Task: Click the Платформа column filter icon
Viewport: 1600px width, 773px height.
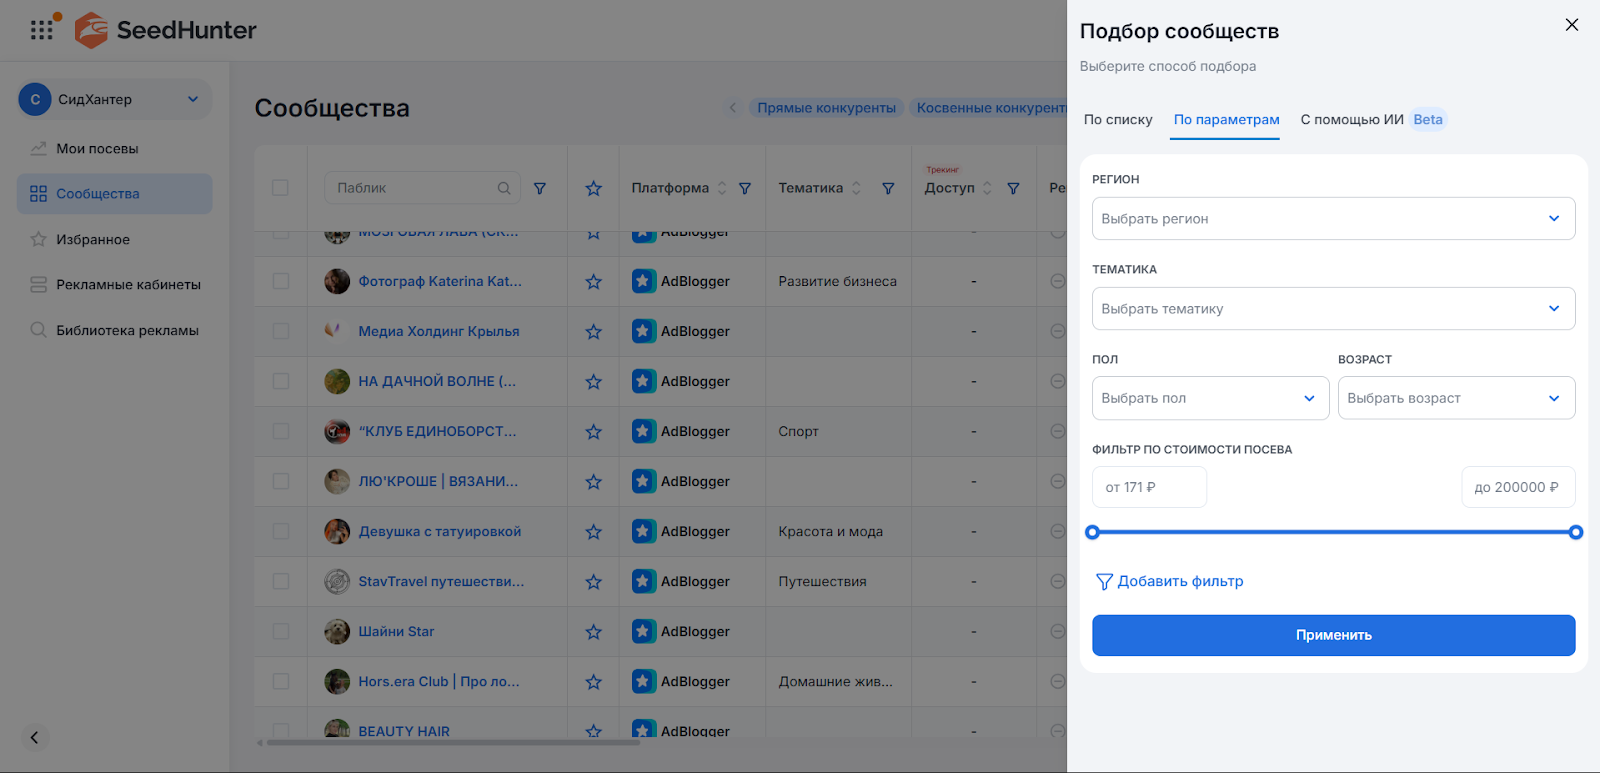Action: [x=745, y=188]
